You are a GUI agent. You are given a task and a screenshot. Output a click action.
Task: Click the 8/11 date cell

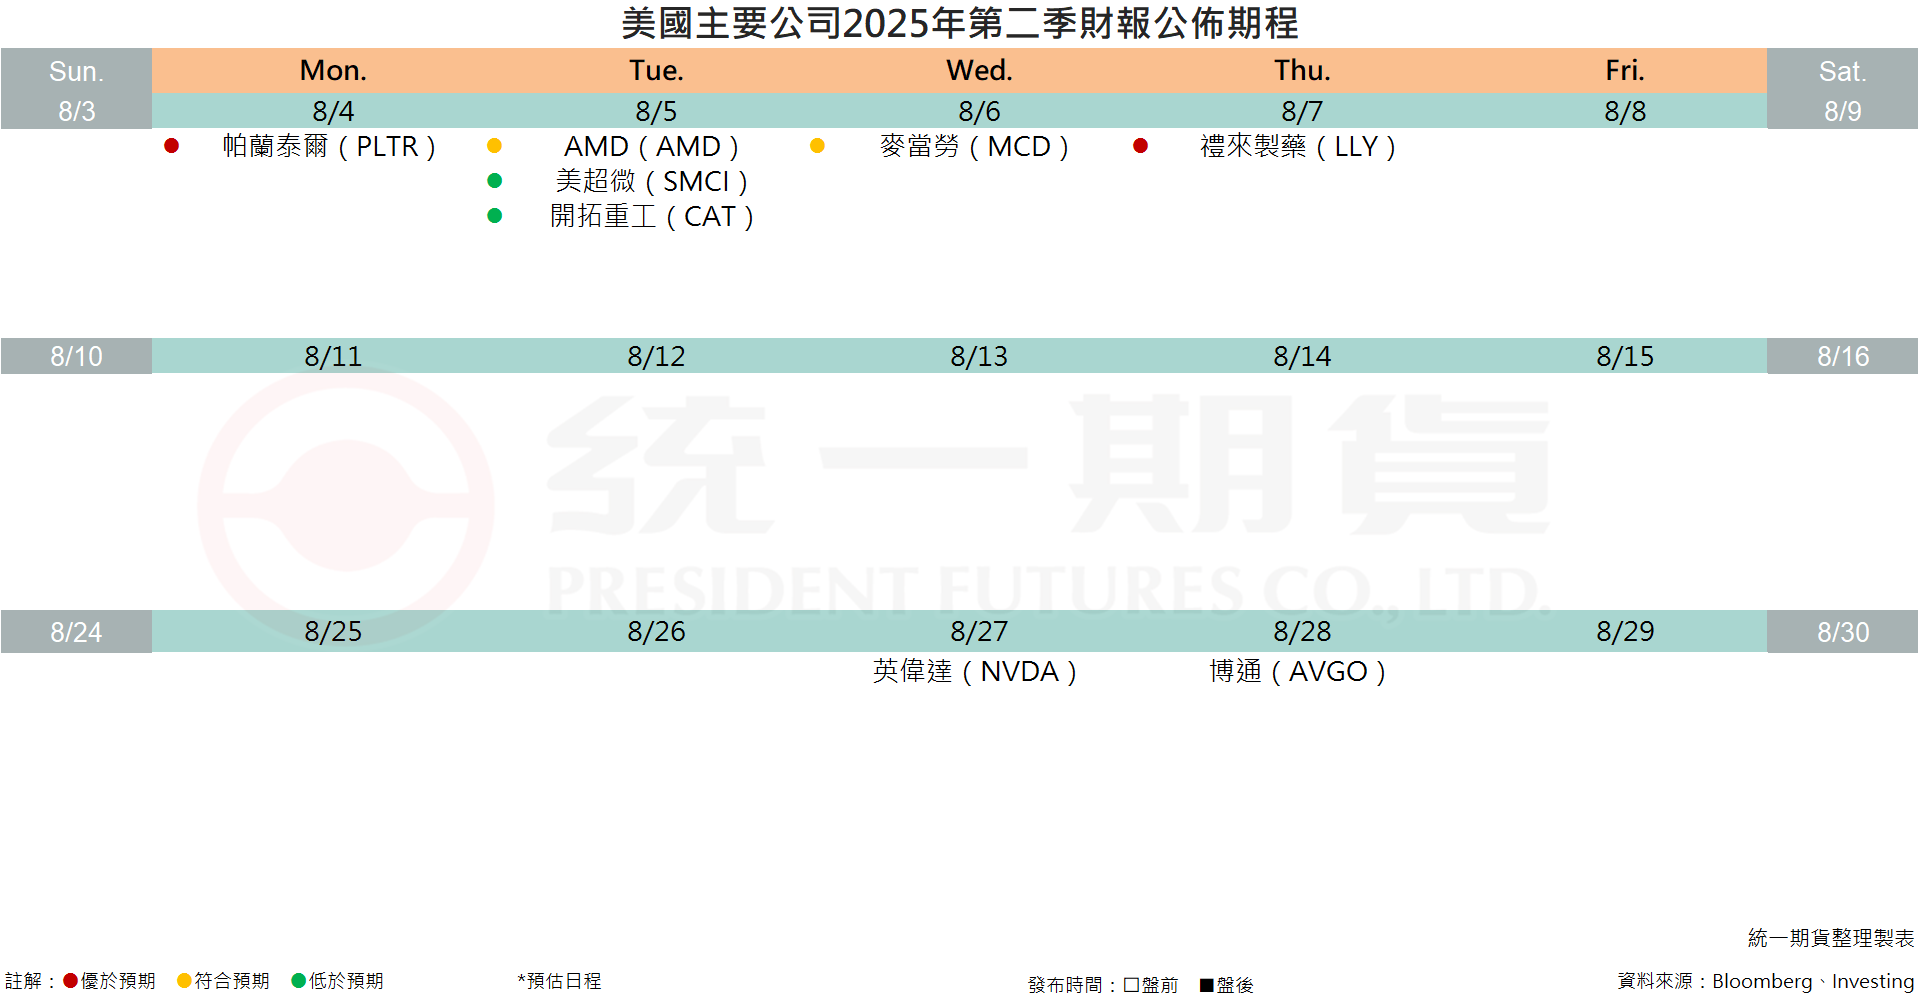333,356
